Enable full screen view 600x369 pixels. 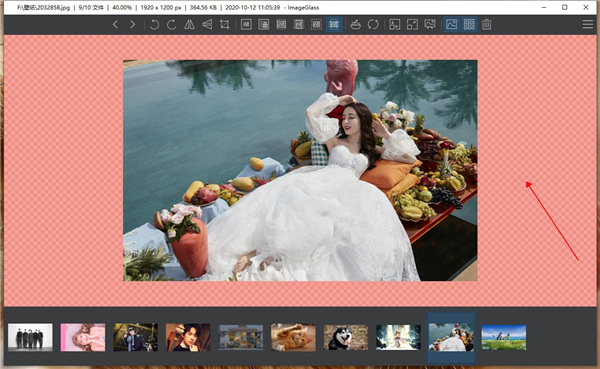[412, 24]
